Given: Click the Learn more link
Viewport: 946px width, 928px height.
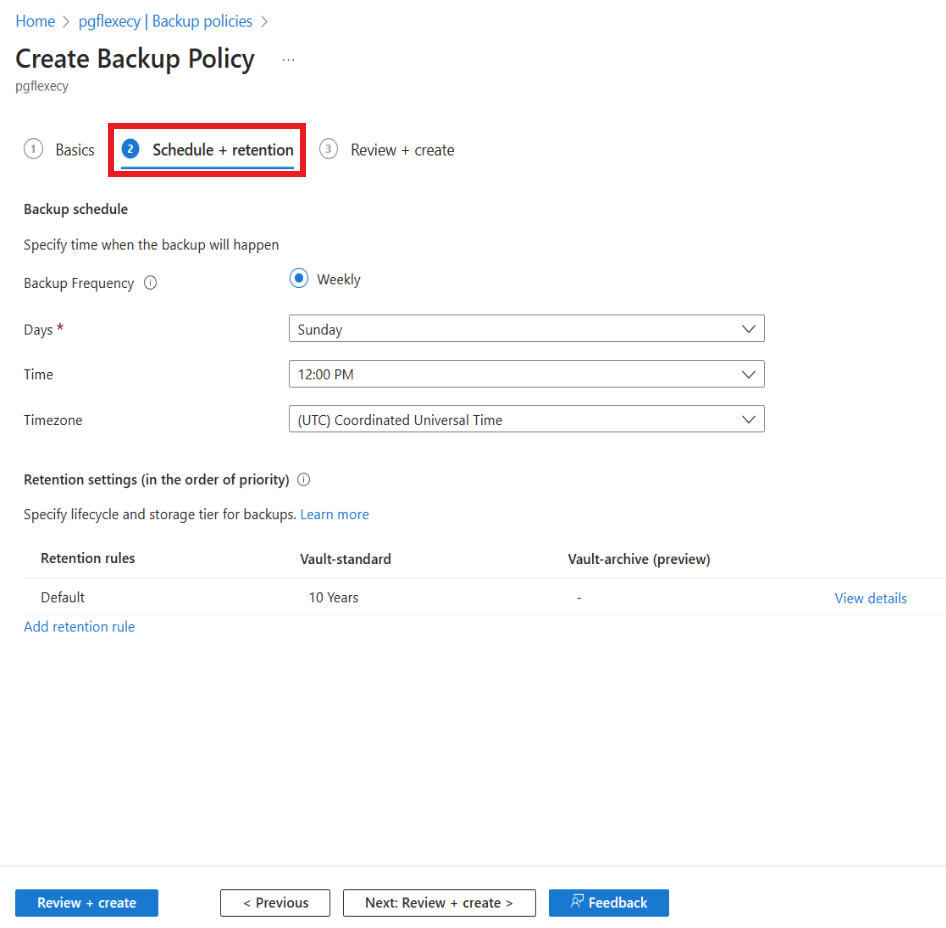Looking at the screenshot, I should pos(334,515).
